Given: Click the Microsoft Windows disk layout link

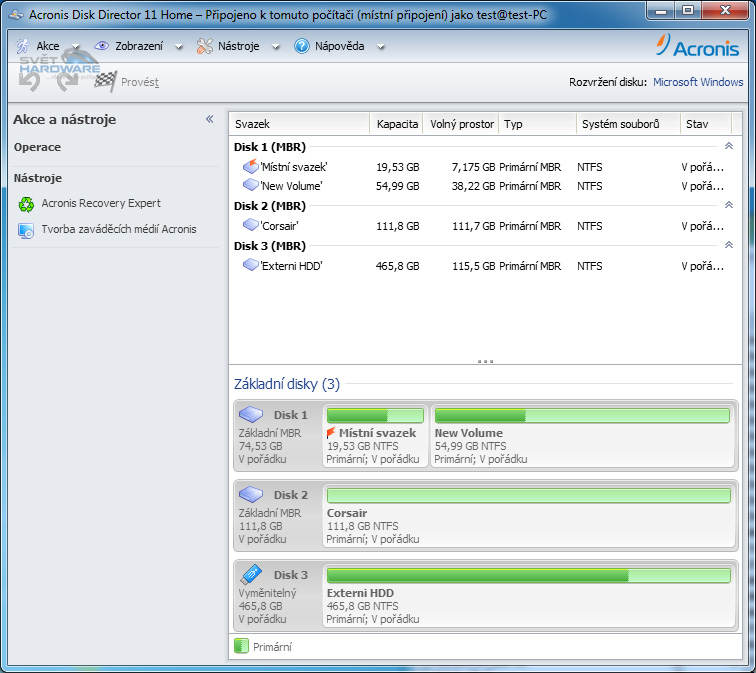Looking at the screenshot, I should (698, 82).
